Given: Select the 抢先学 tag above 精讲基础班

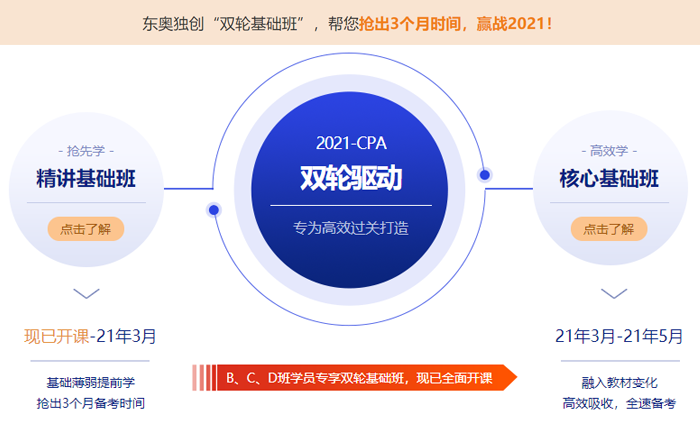Looking at the screenshot, I should pyautogui.click(x=85, y=151).
